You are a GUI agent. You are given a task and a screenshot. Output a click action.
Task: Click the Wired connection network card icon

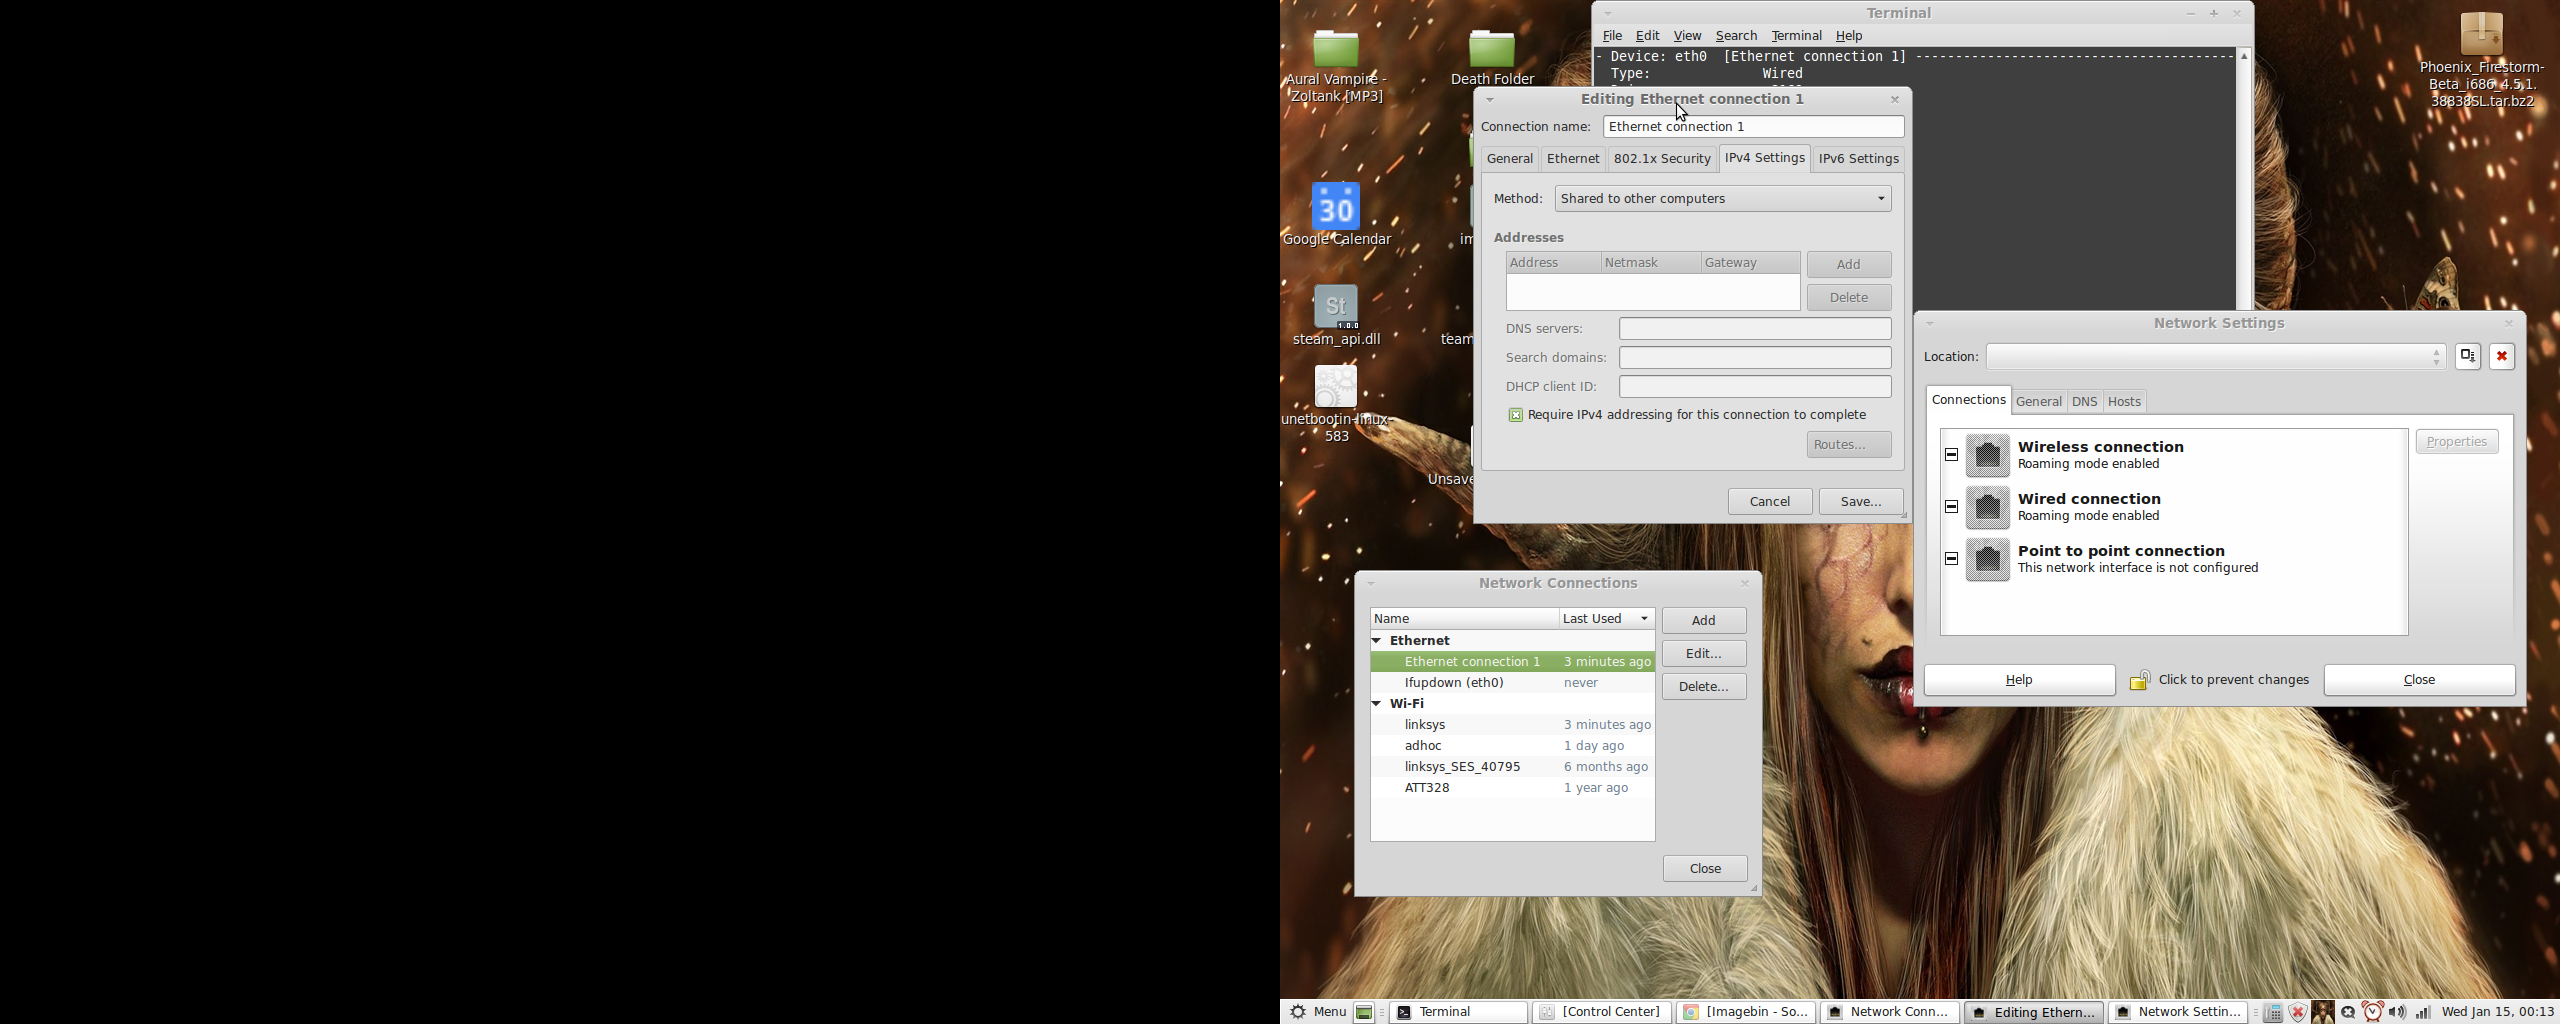(1987, 507)
